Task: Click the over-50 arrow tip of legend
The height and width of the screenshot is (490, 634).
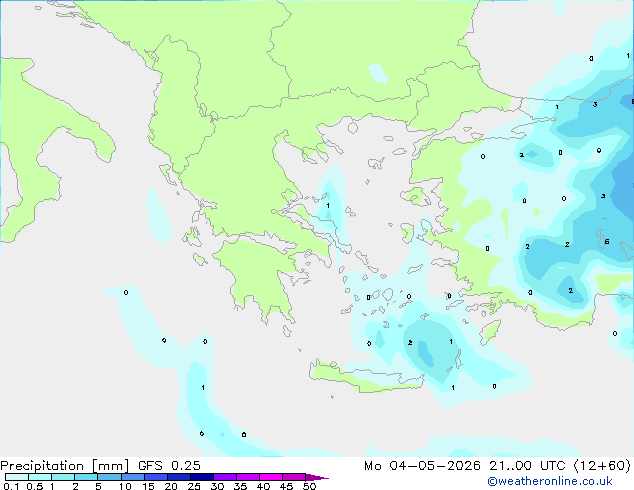Action: (317, 477)
